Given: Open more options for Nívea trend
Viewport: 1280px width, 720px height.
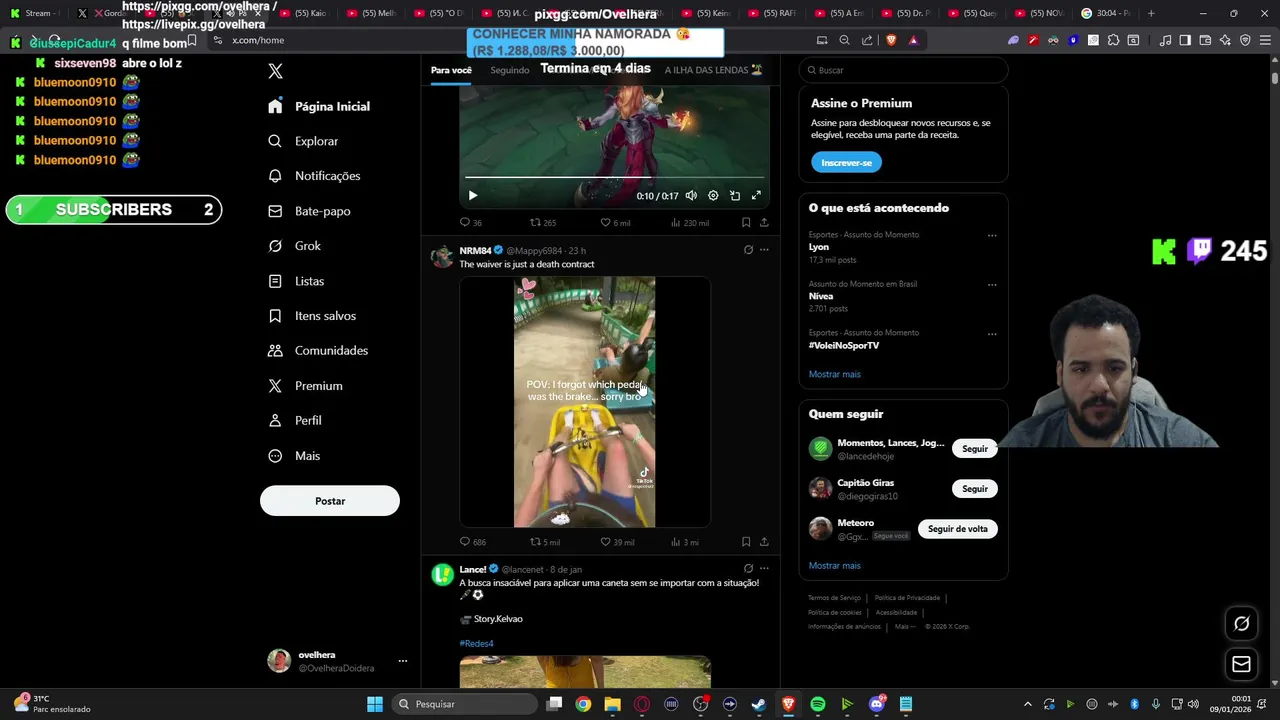Looking at the screenshot, I should (992, 285).
